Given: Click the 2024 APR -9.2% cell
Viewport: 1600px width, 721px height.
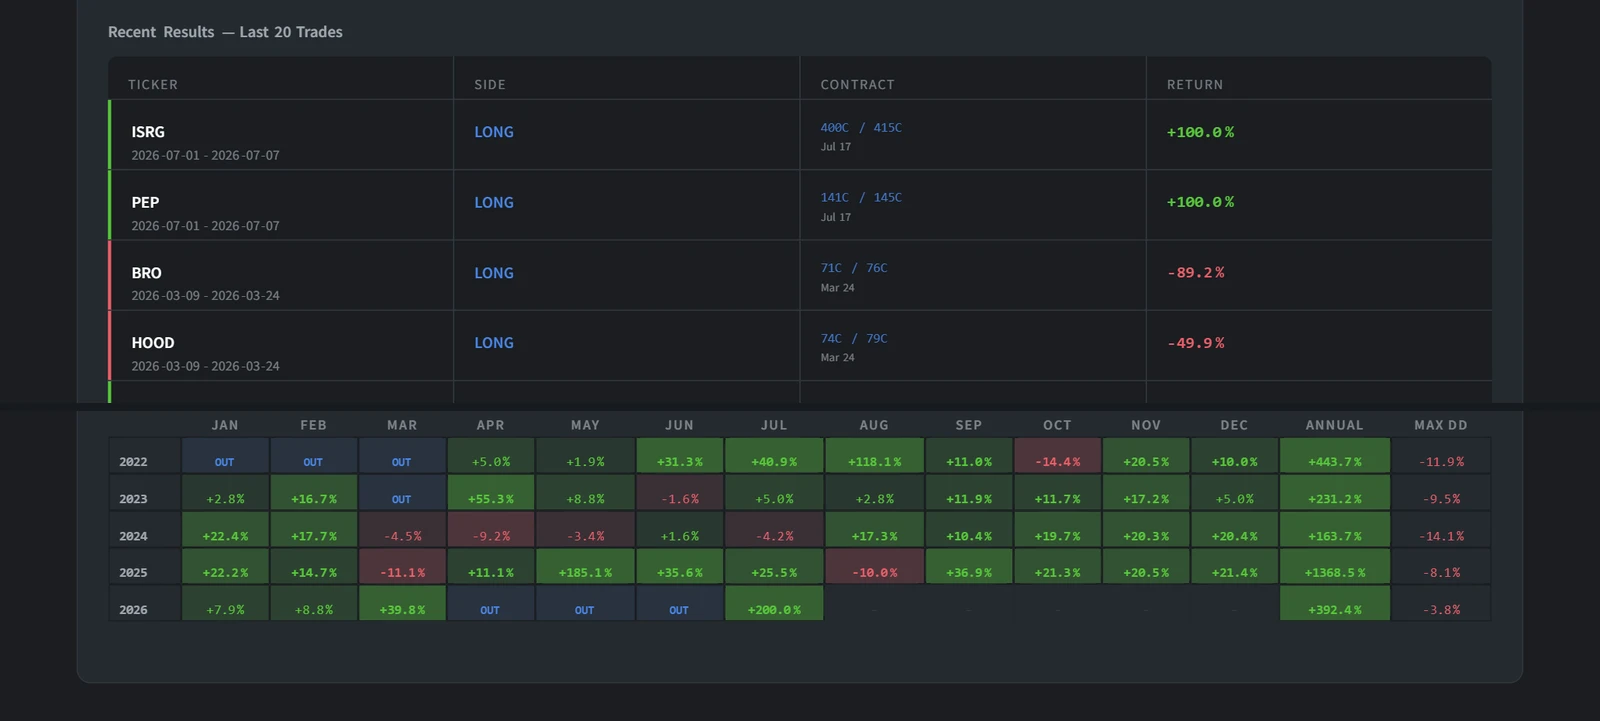Looking at the screenshot, I should [490, 530].
